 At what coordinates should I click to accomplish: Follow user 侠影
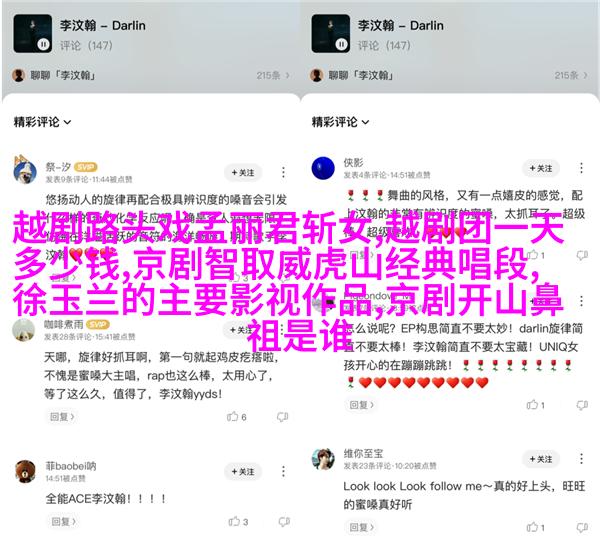point(541,168)
